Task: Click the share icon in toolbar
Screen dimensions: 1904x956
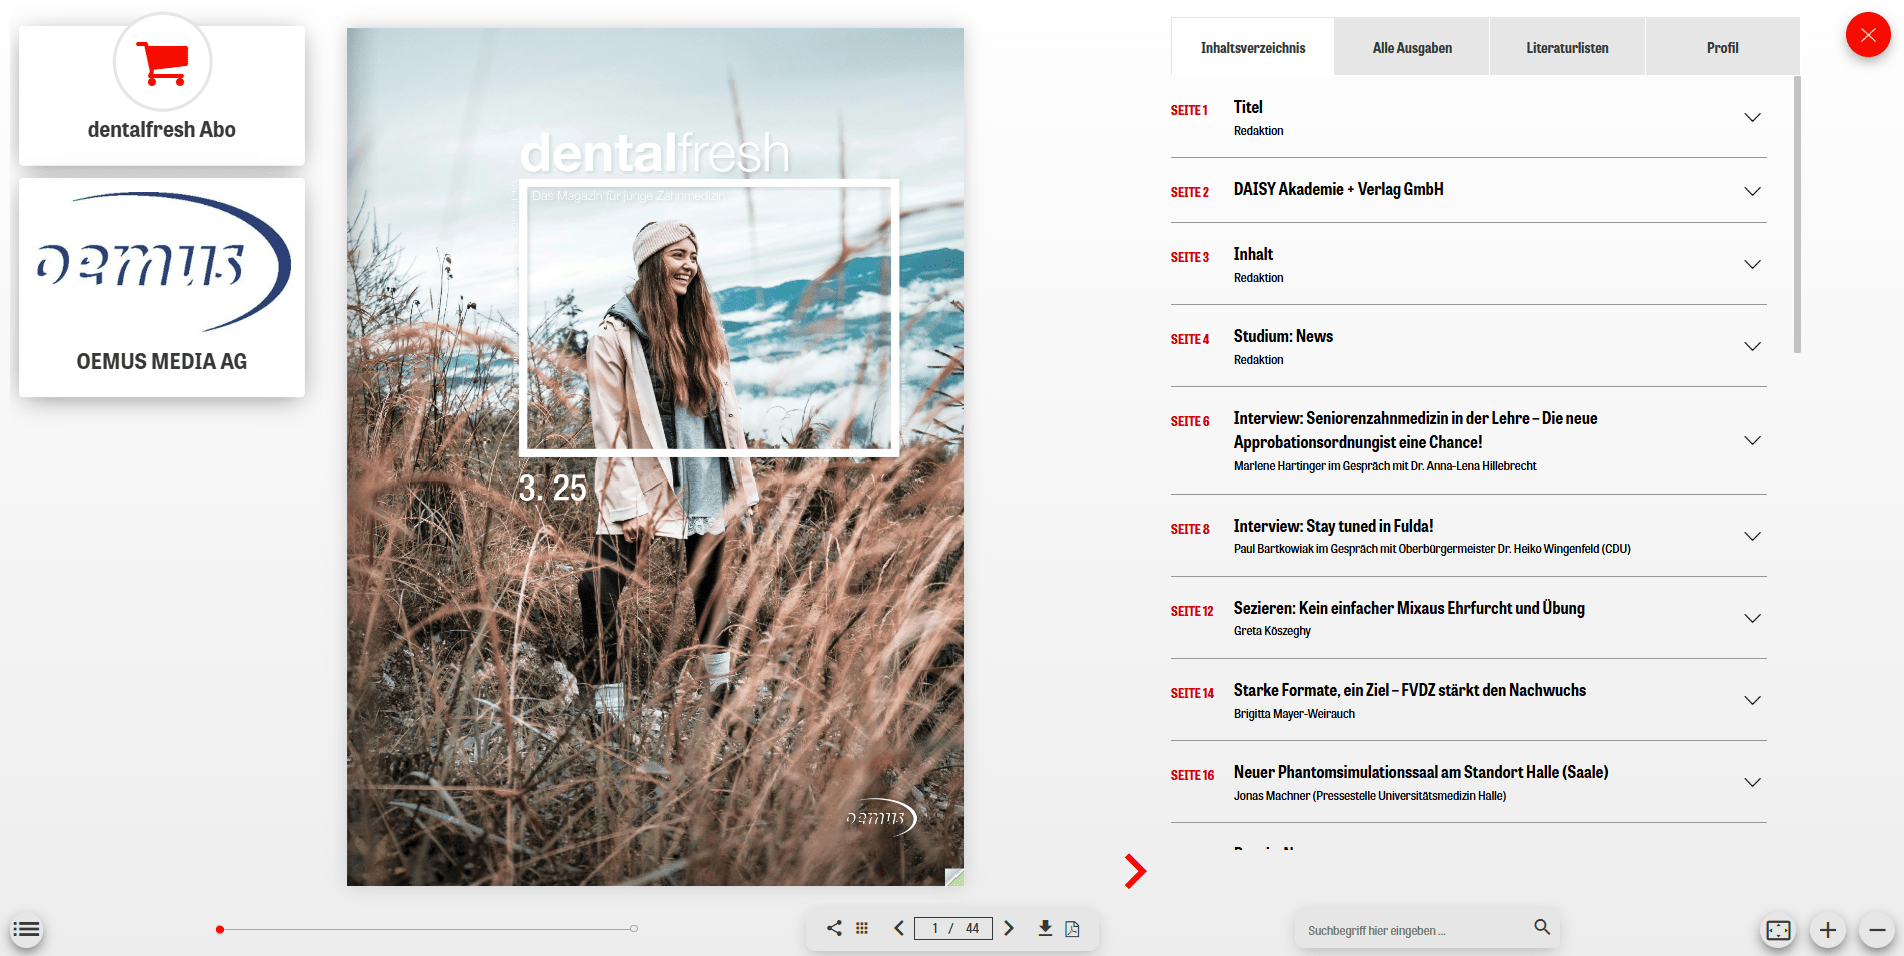Action: click(x=834, y=928)
